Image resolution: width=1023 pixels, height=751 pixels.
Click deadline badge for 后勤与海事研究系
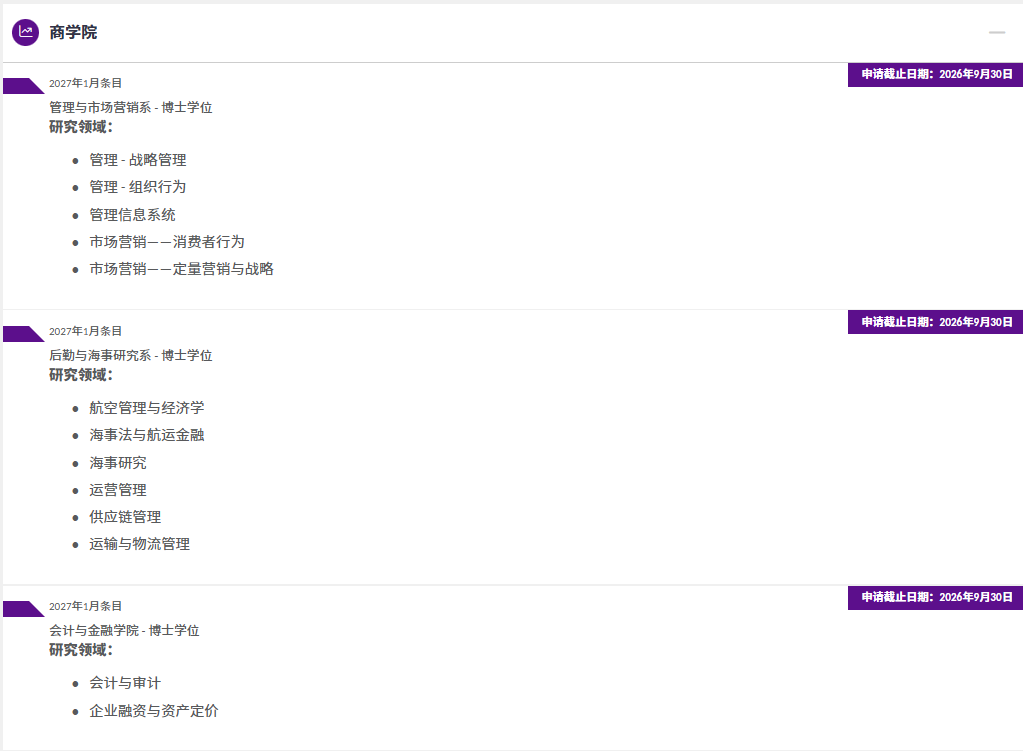[936, 322]
